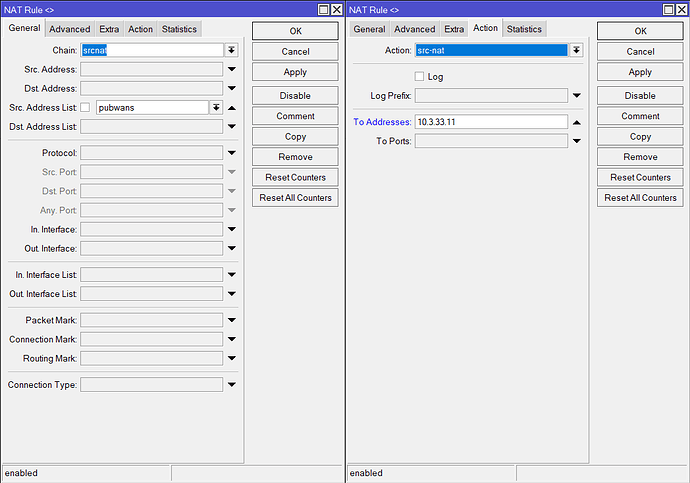Toggle the Src. Address List invert checkbox
The image size is (690, 483).
pyautogui.click(x=85, y=107)
